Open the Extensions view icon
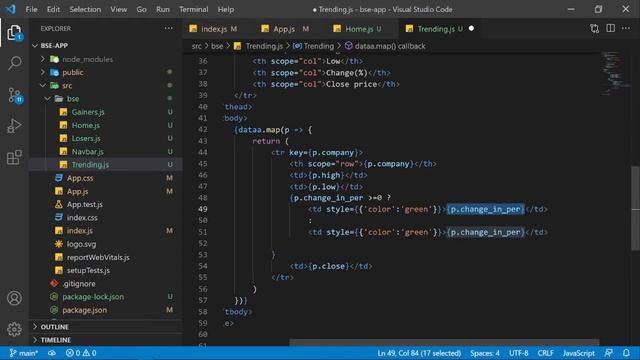The width and height of the screenshot is (640, 360). point(14,157)
